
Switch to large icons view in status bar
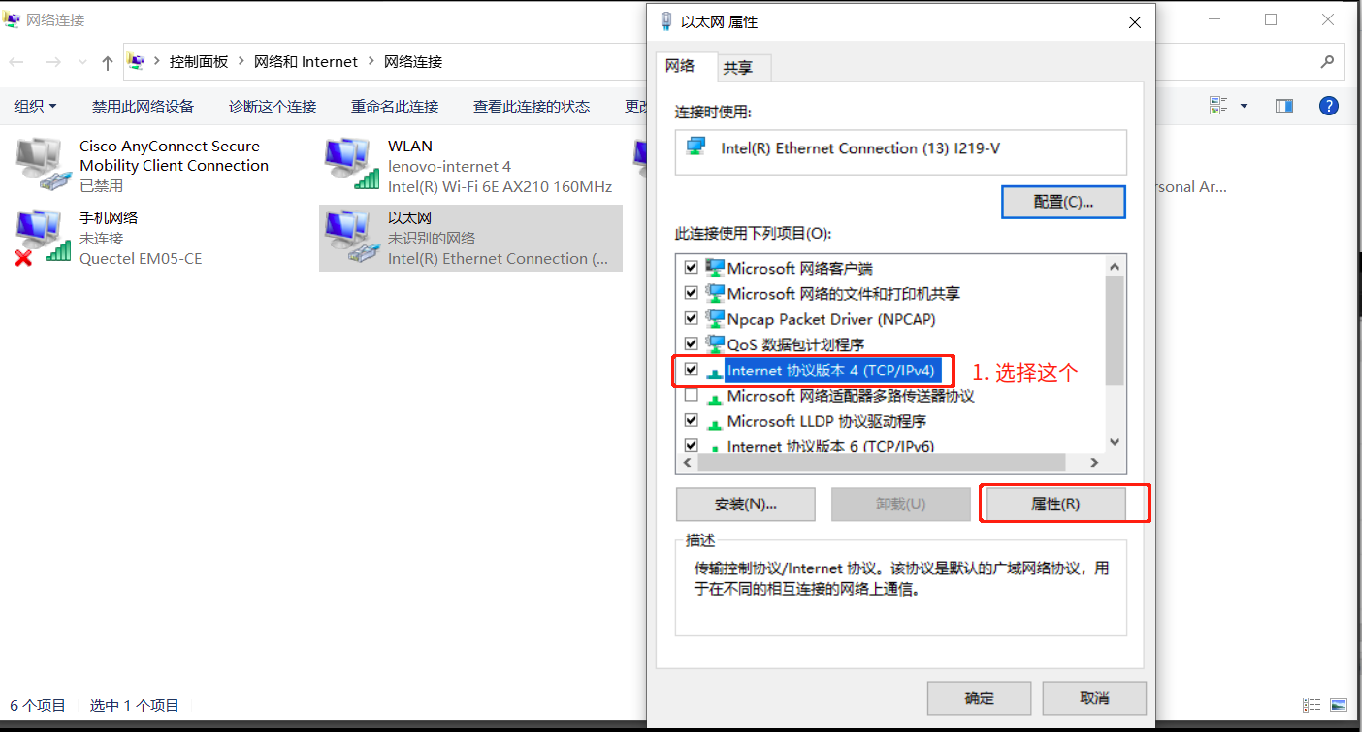tap(1339, 705)
